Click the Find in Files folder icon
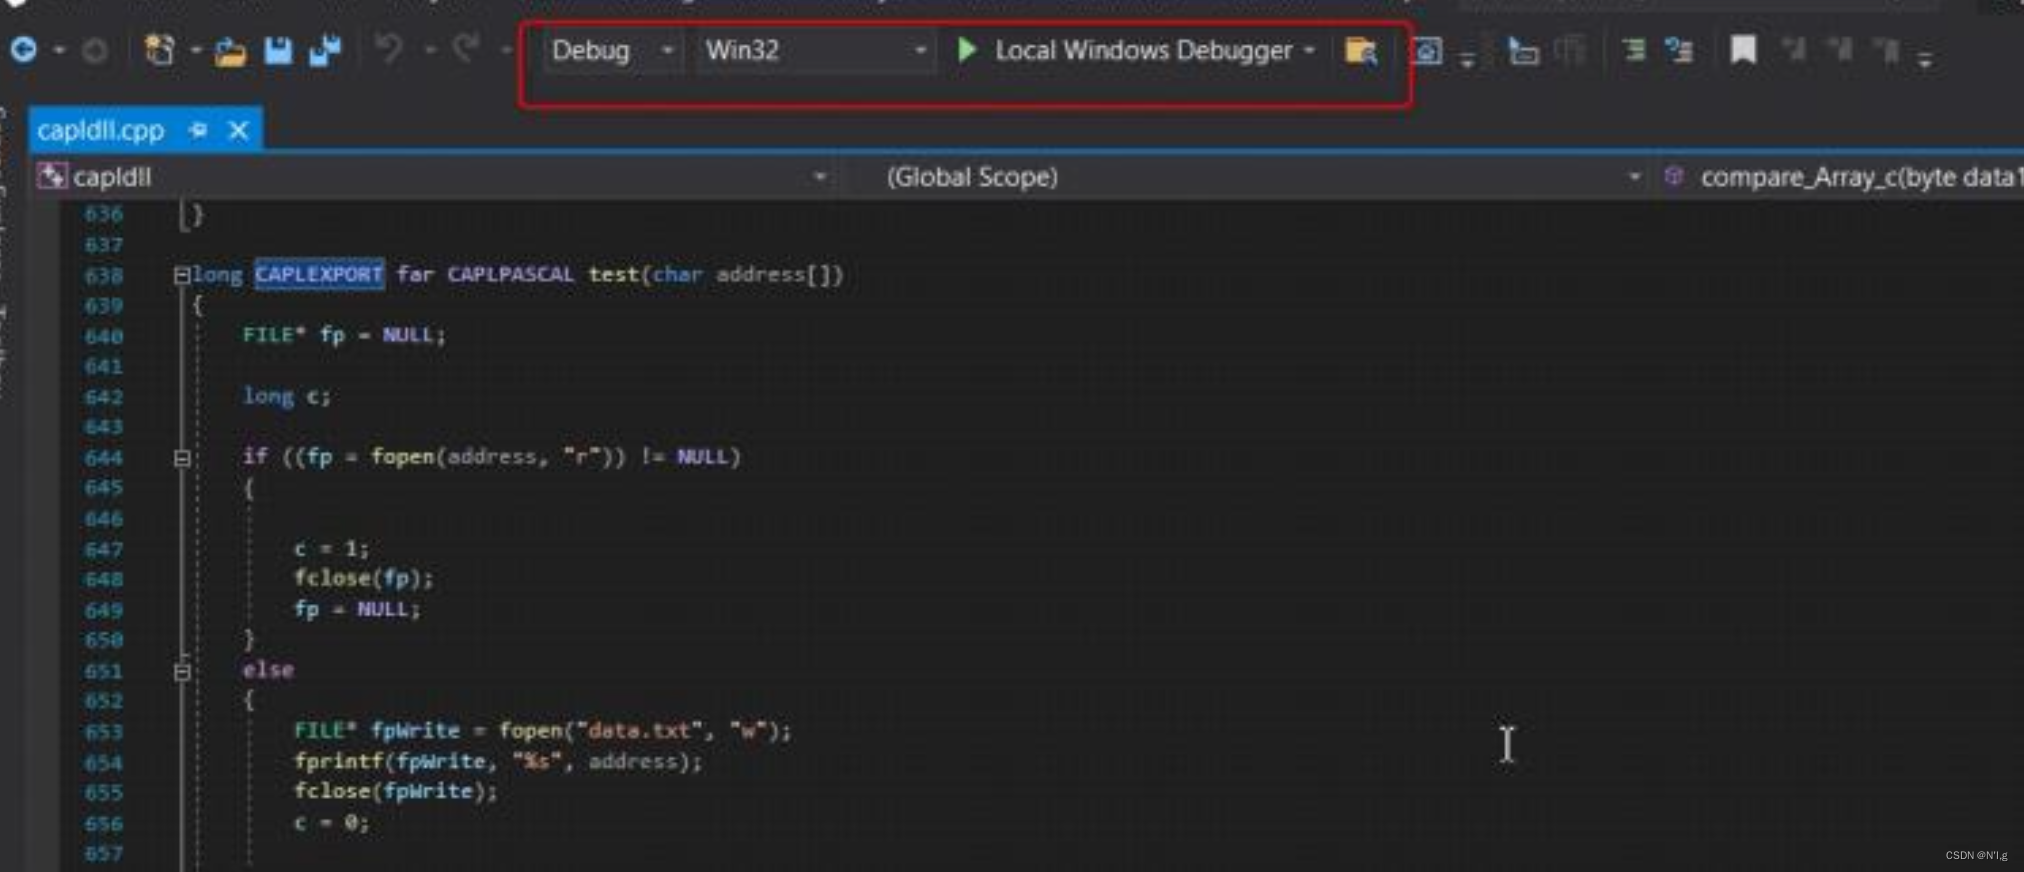The height and width of the screenshot is (872, 2024). click(1361, 50)
